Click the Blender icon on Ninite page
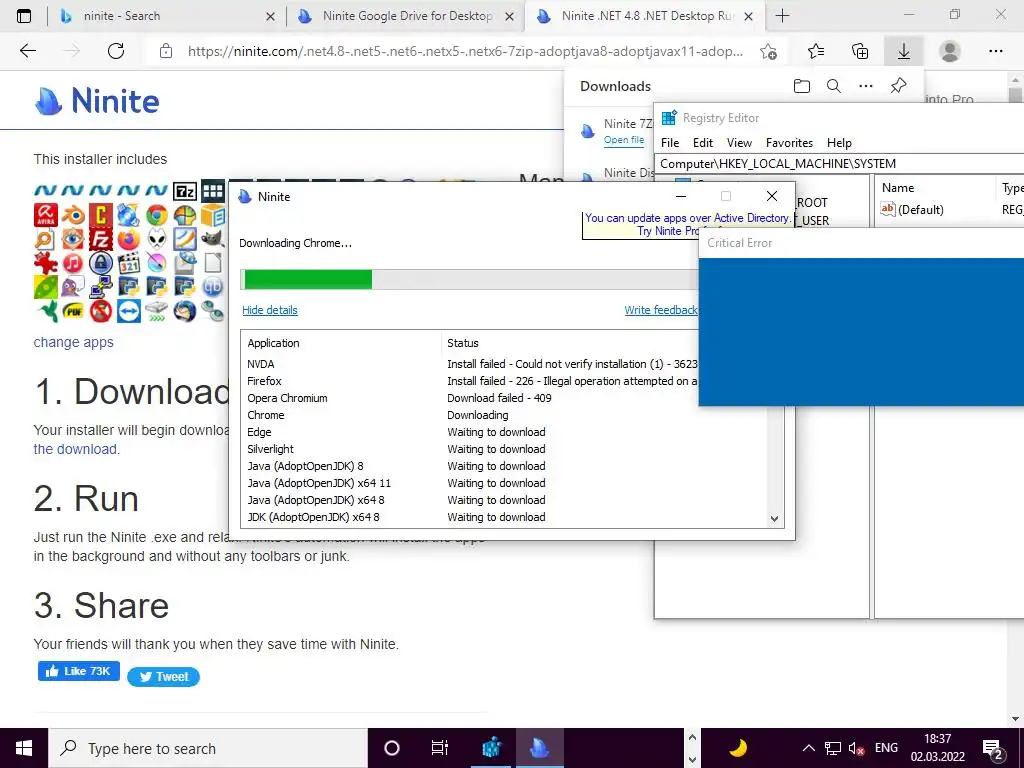The height and width of the screenshot is (768, 1024). tap(73, 215)
